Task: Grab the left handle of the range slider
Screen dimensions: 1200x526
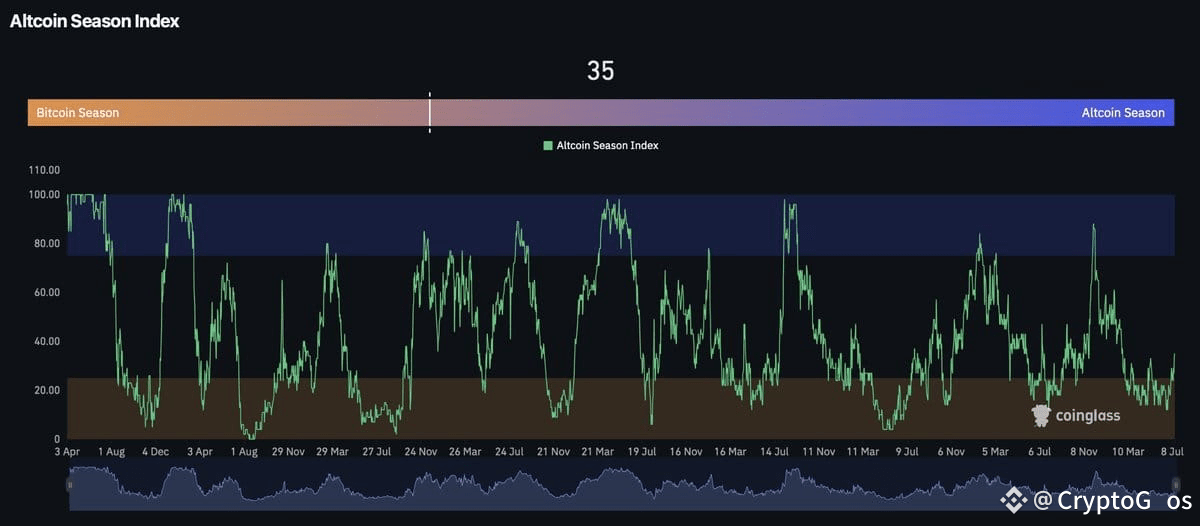Action: [x=70, y=484]
